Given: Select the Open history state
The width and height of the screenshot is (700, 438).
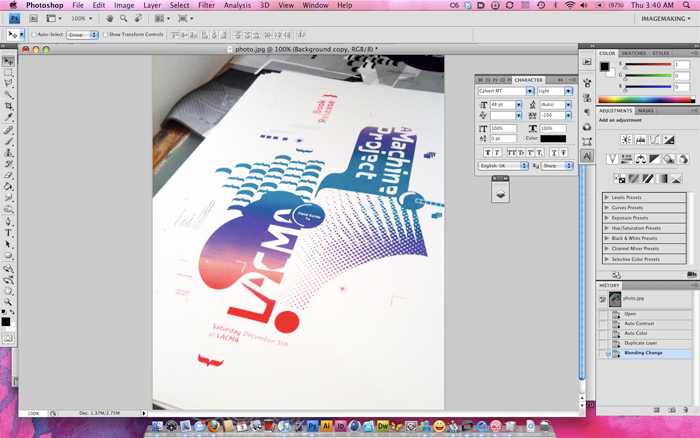Looking at the screenshot, I should [x=630, y=314].
